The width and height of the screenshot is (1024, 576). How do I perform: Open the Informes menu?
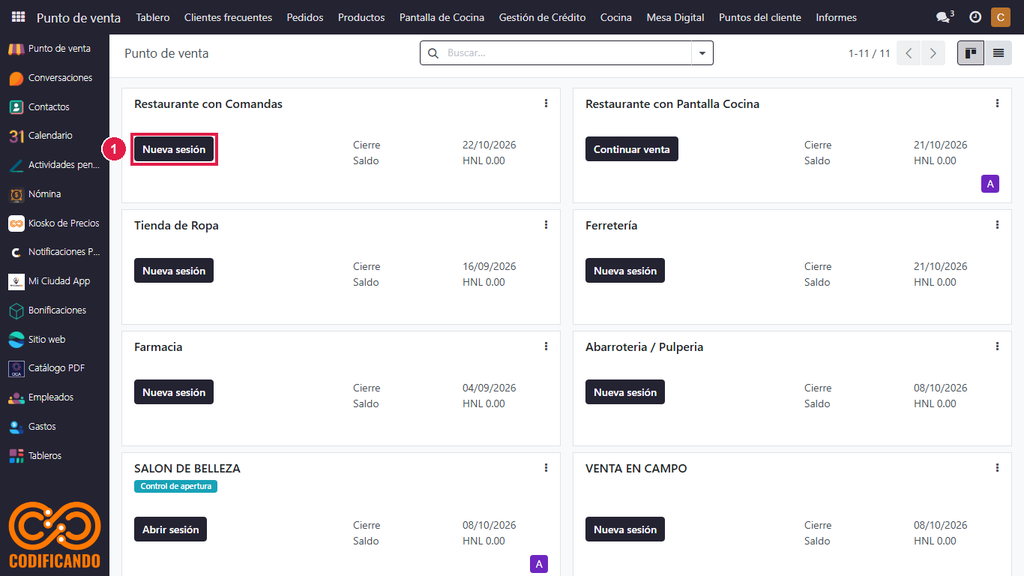coord(836,17)
